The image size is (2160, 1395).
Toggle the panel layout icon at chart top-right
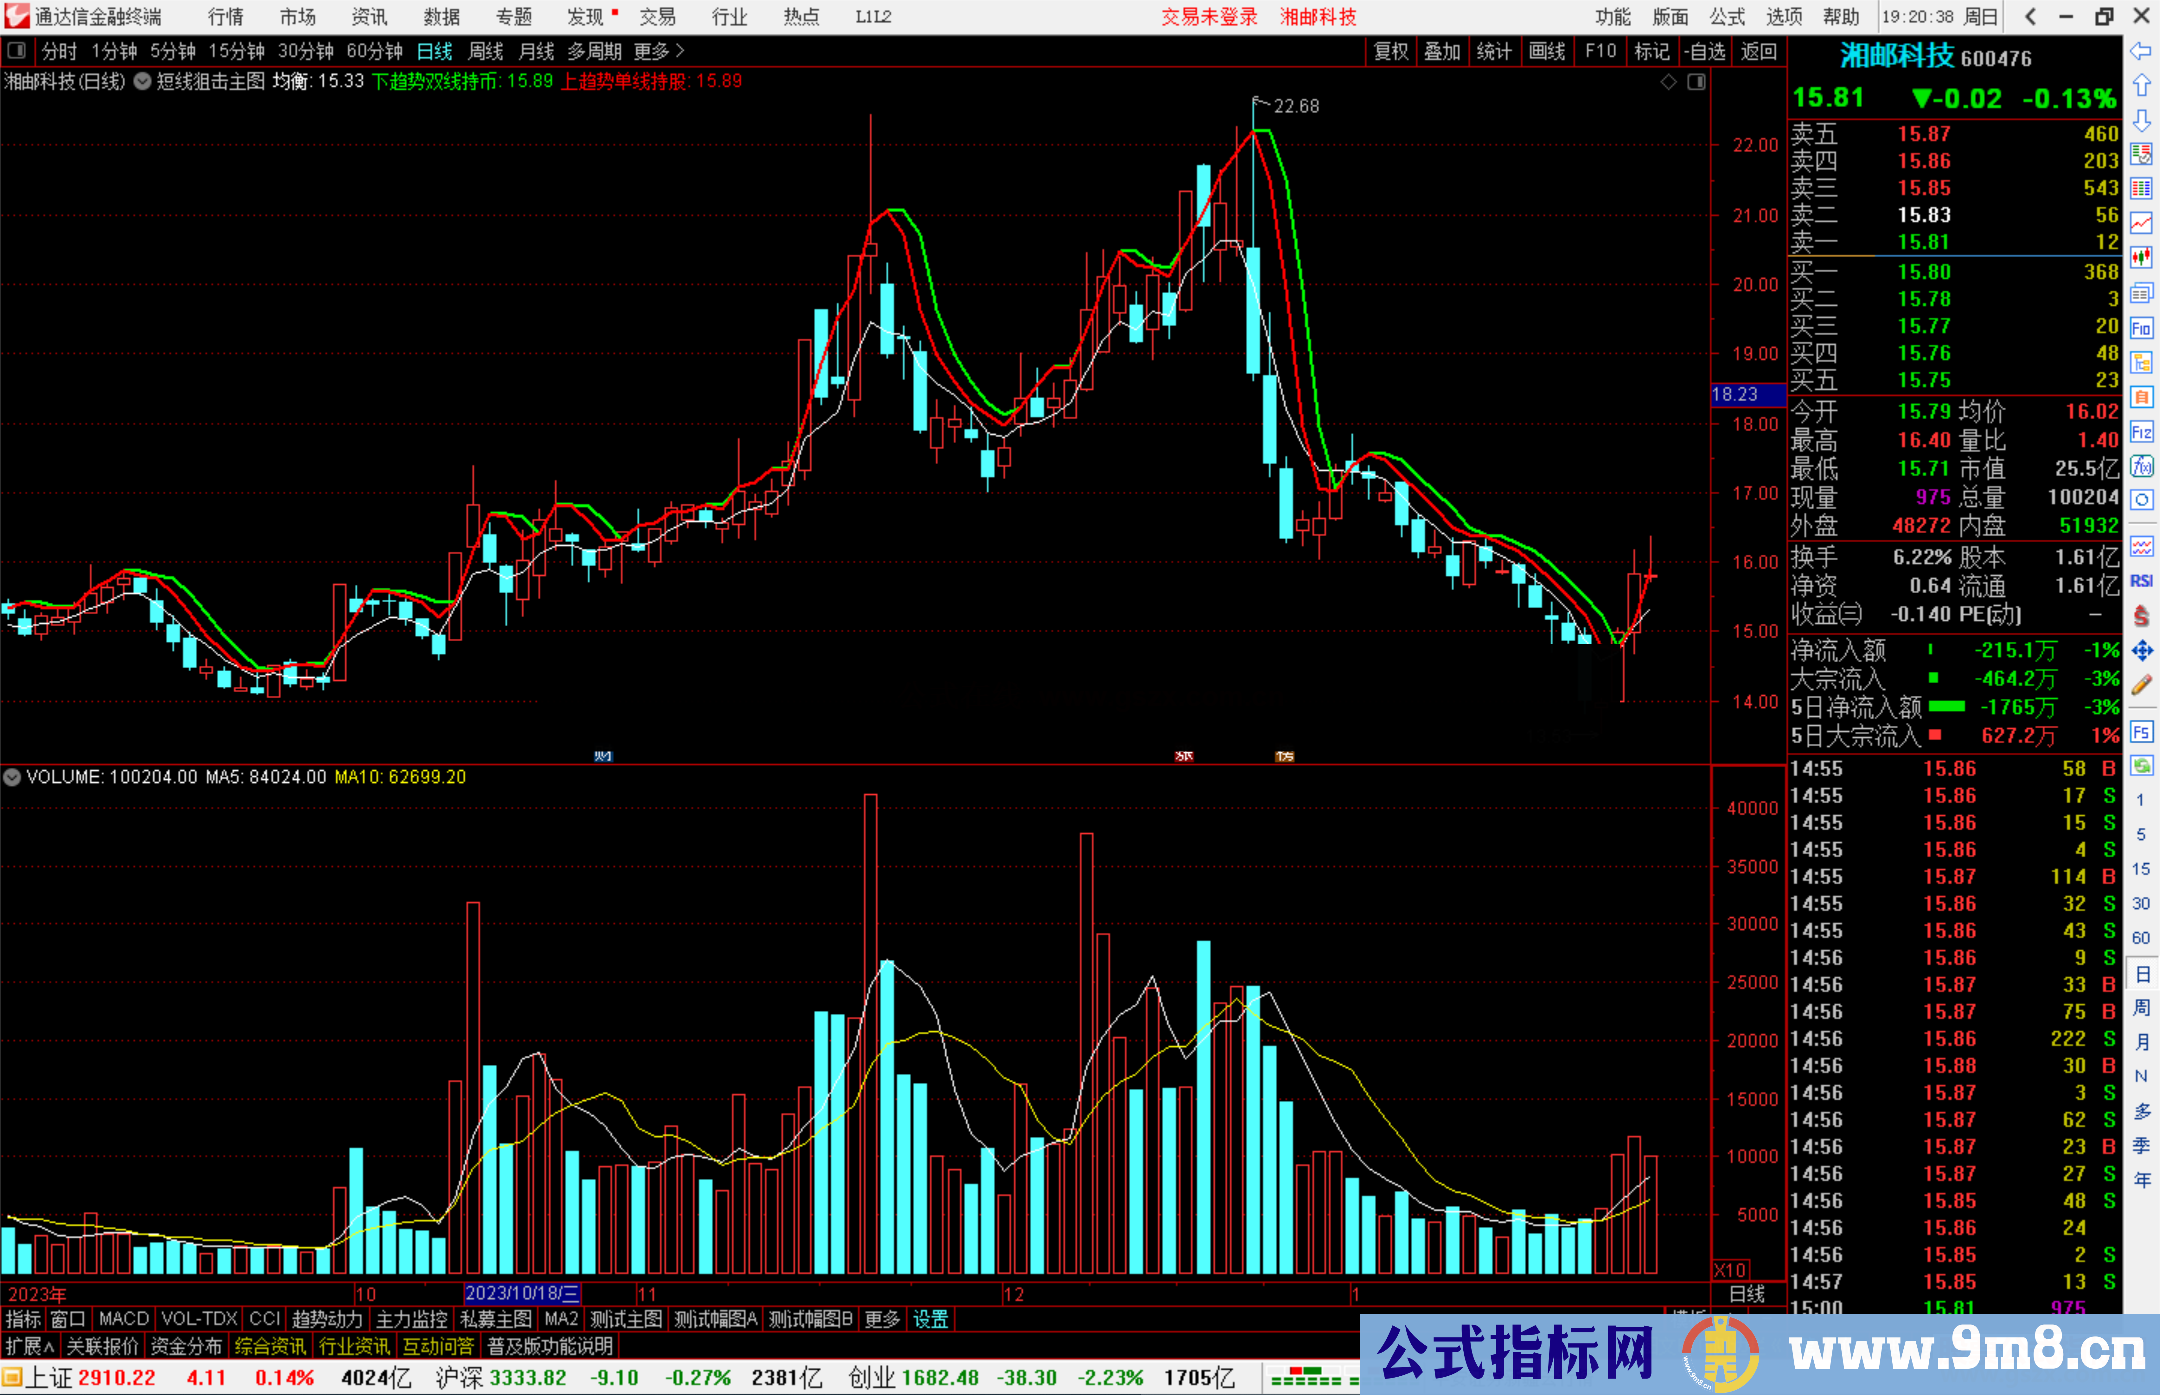(1696, 82)
